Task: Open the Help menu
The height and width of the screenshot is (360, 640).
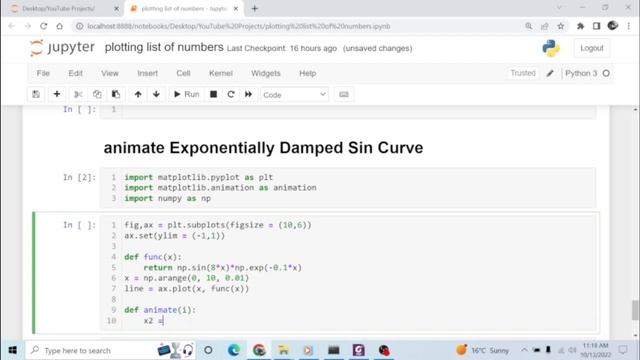Action: [x=307, y=73]
